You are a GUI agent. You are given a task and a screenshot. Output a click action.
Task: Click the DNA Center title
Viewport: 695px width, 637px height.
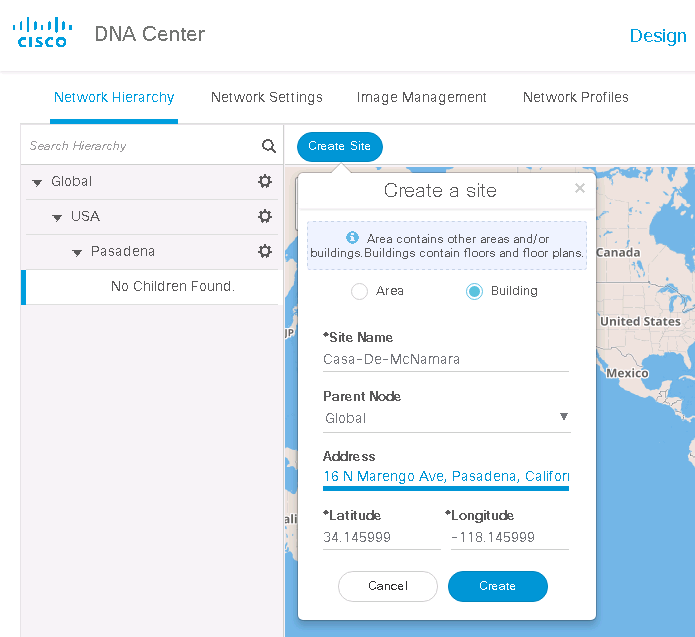pyautogui.click(x=150, y=34)
